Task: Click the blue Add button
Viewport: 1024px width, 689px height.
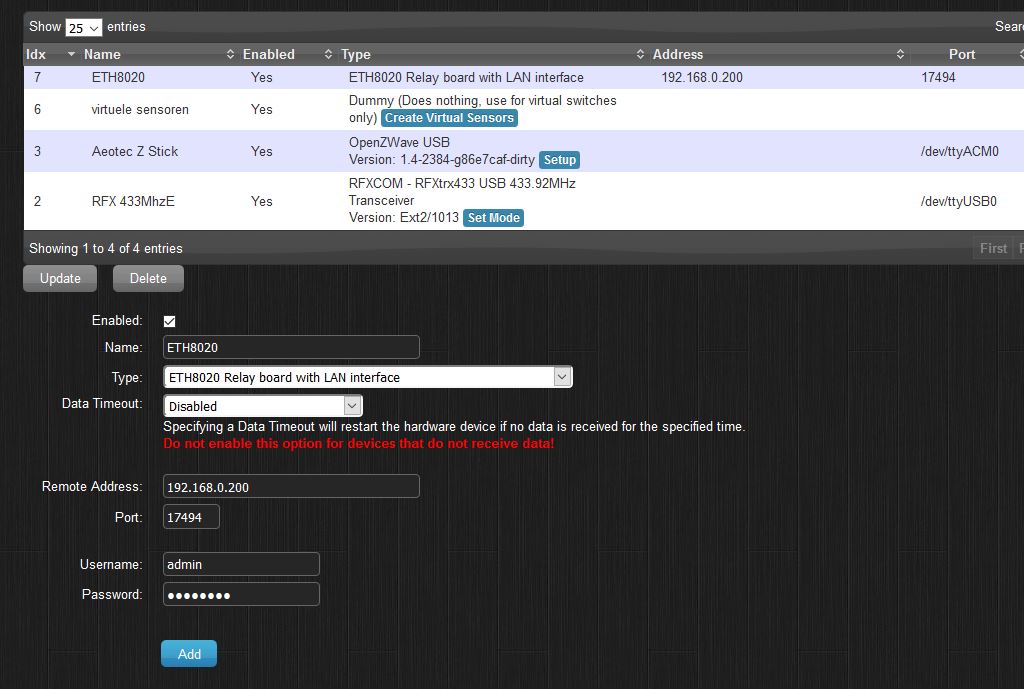Action: point(189,654)
